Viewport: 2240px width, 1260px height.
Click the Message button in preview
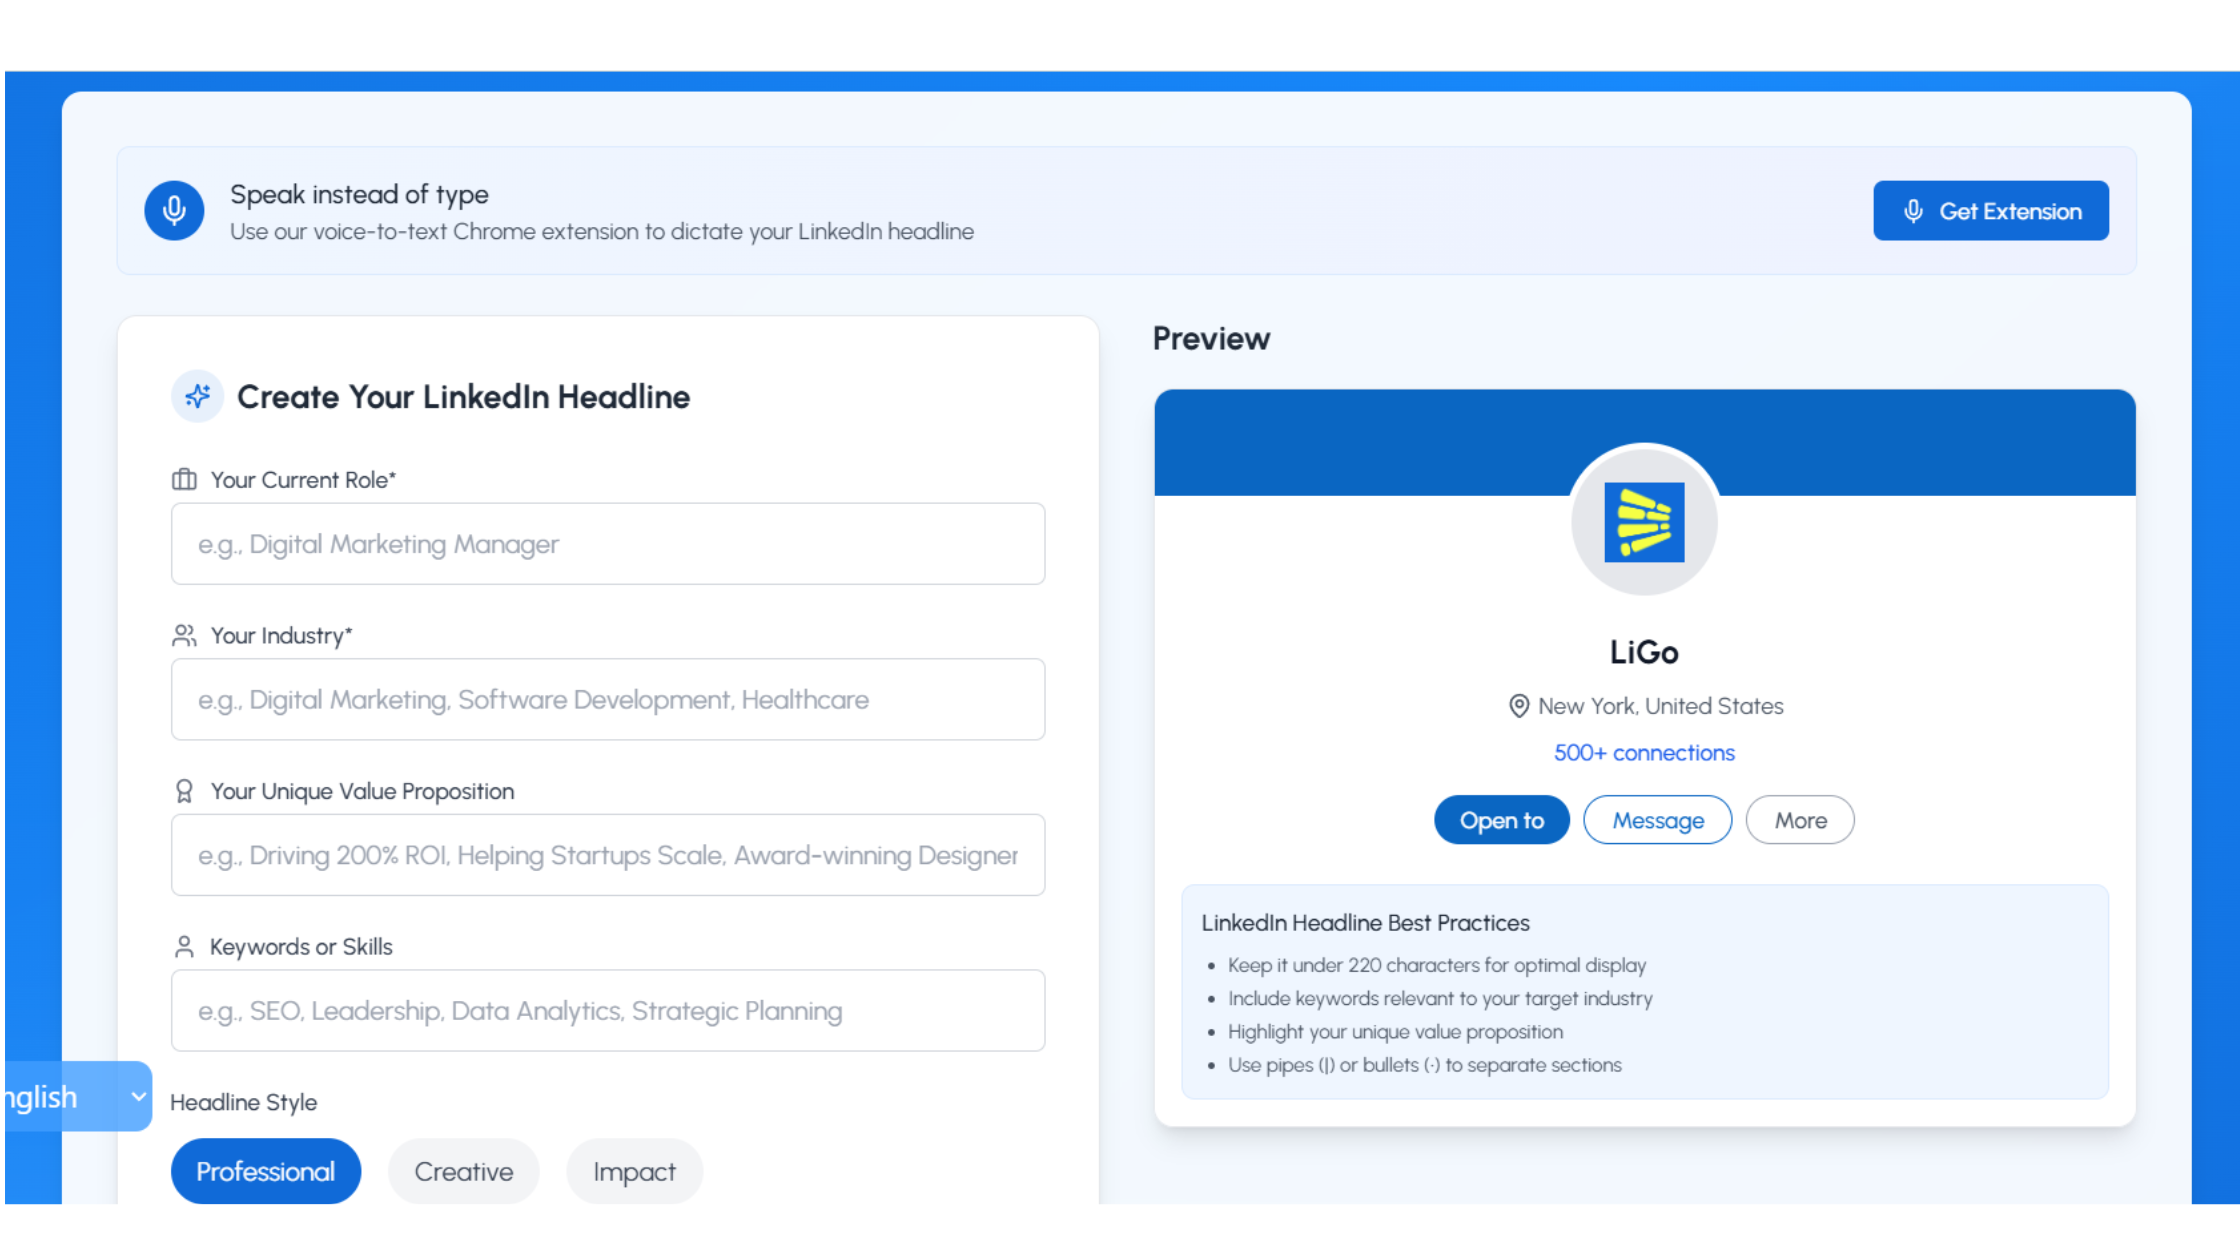1657,820
